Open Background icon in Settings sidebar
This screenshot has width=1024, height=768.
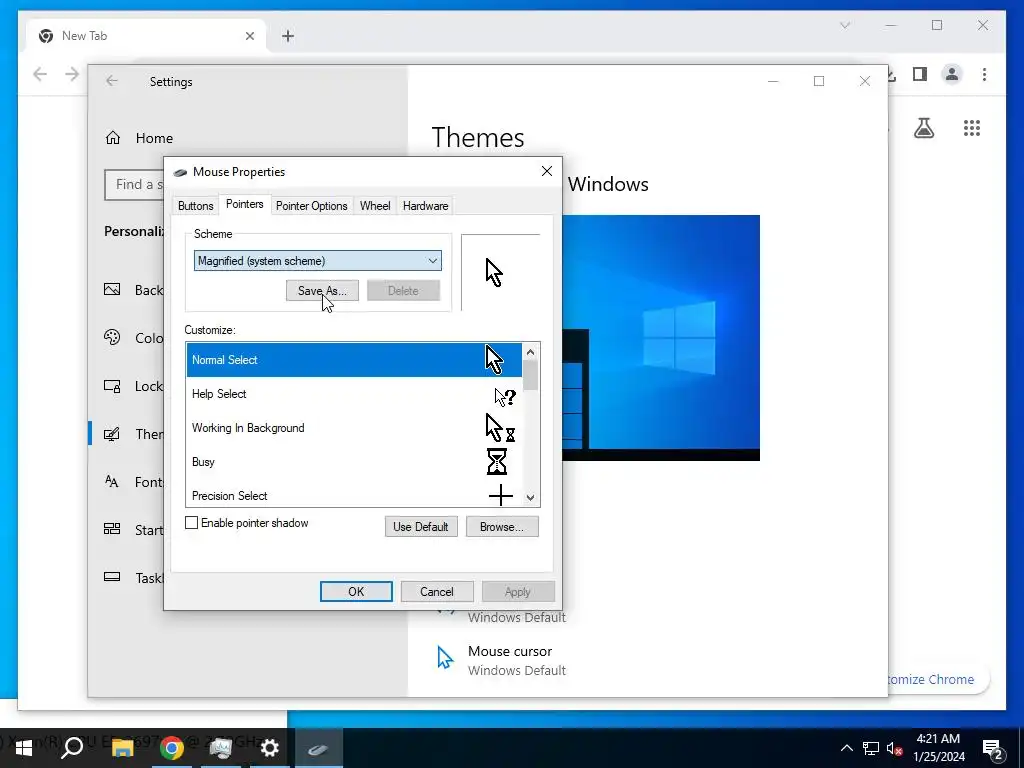pyautogui.click(x=112, y=289)
